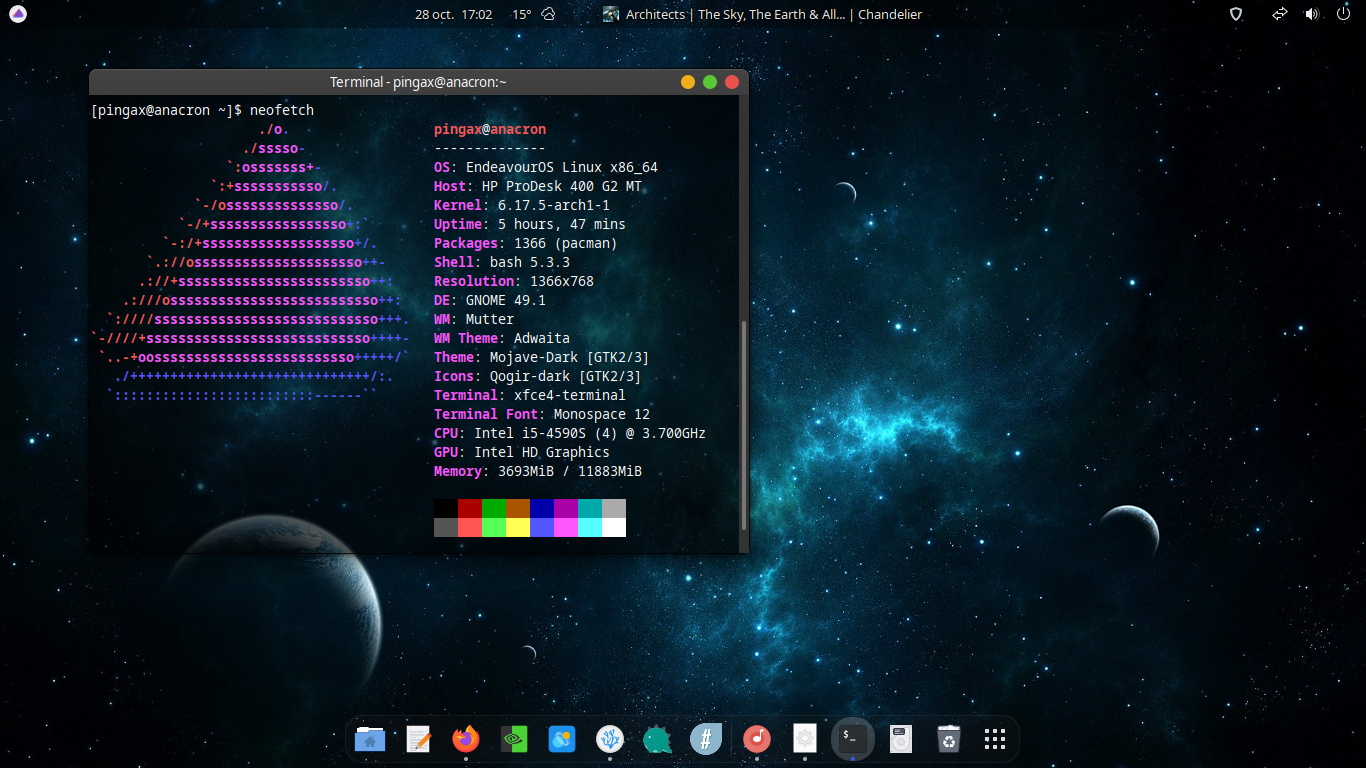This screenshot has height=768, width=1366.
Task: Open the Firefox browser from the dock
Action: point(466,739)
